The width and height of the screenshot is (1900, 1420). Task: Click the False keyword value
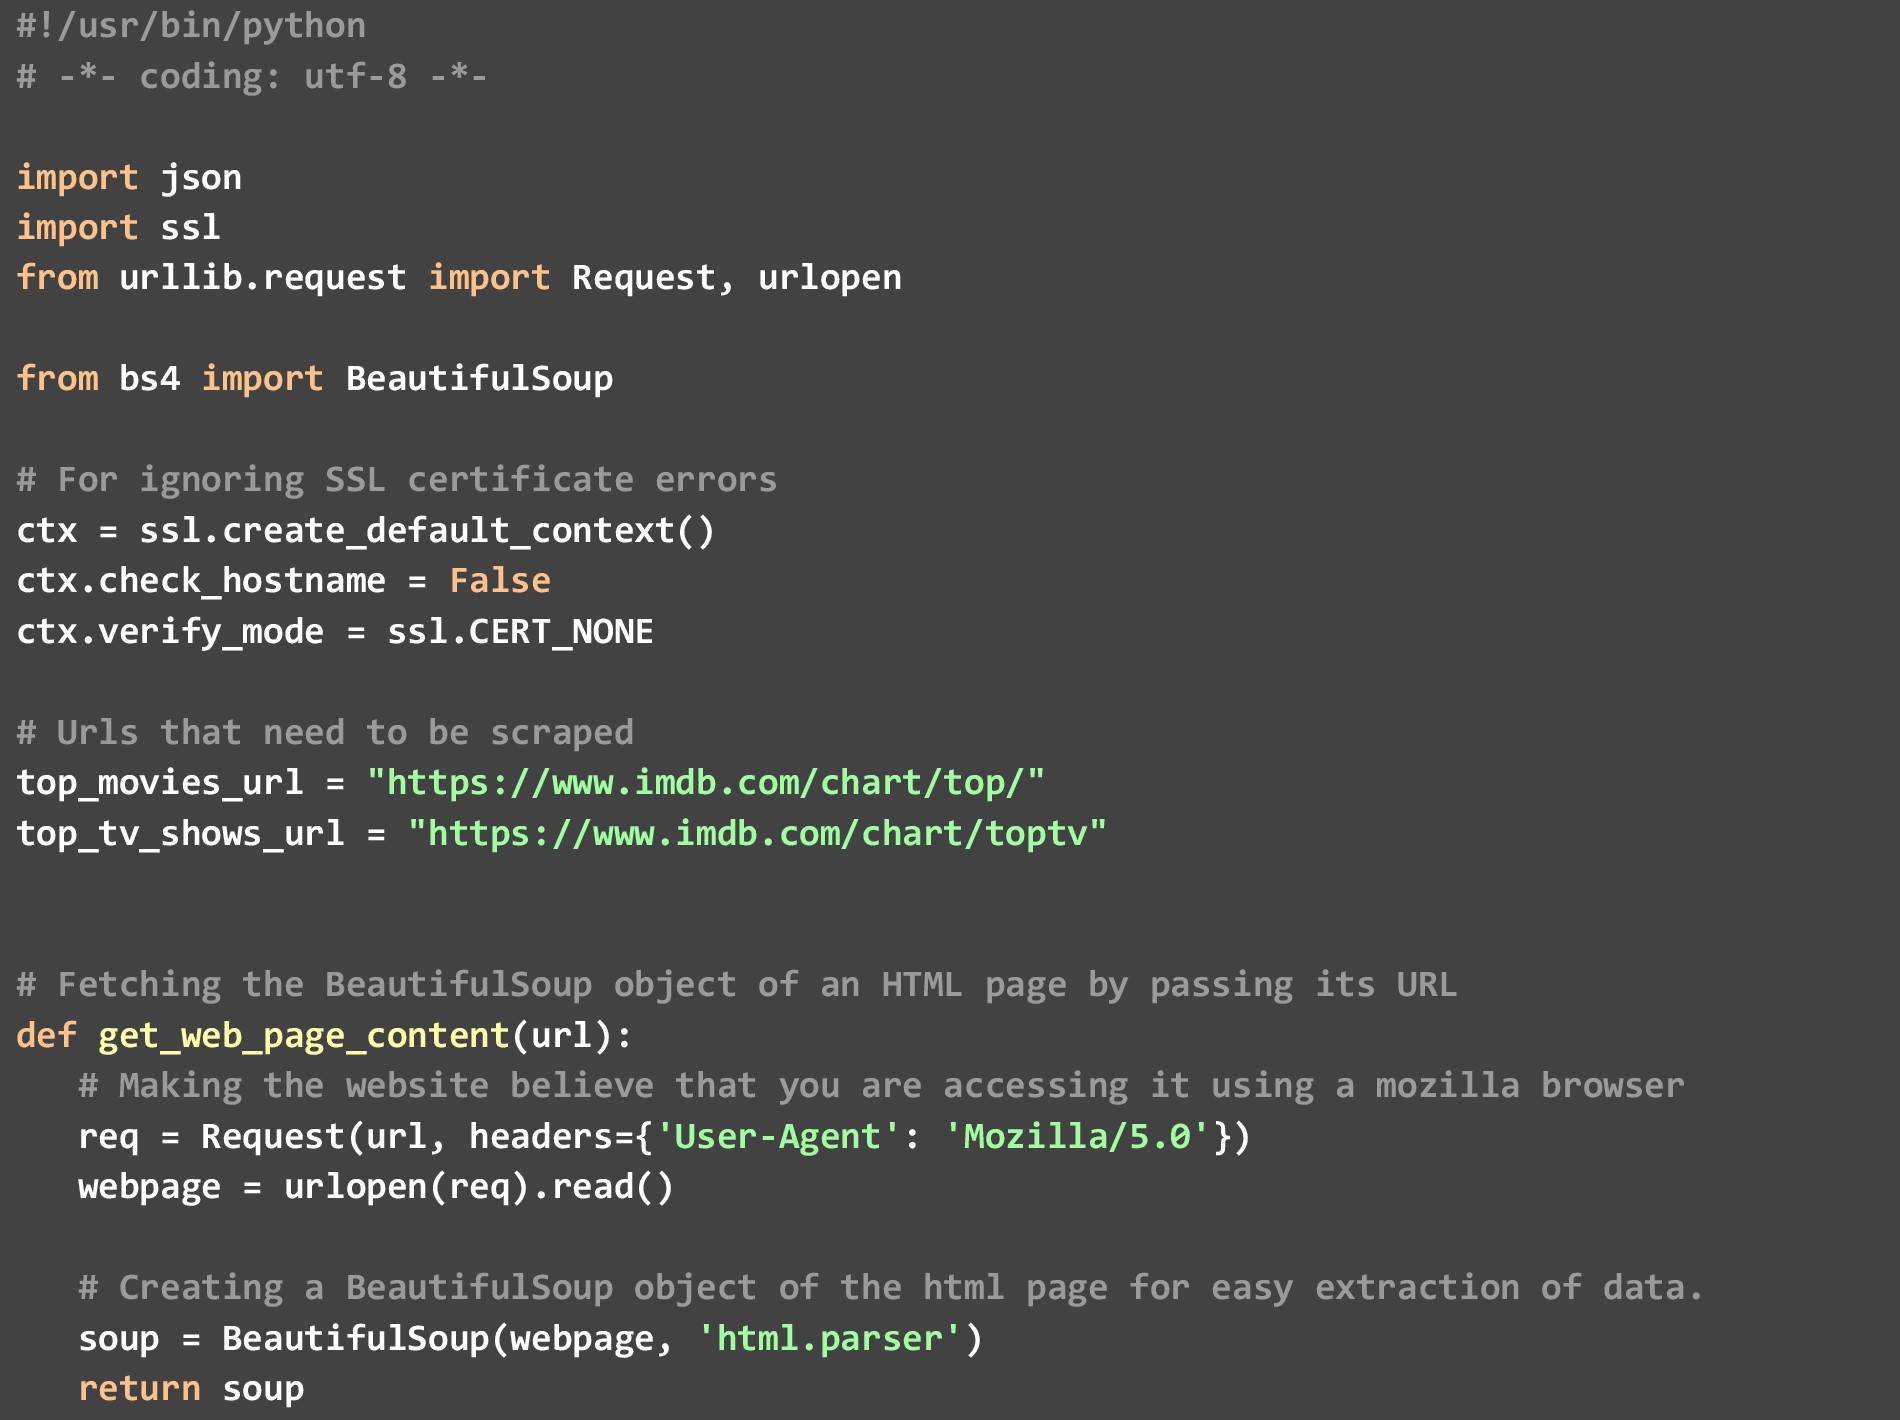click(499, 580)
